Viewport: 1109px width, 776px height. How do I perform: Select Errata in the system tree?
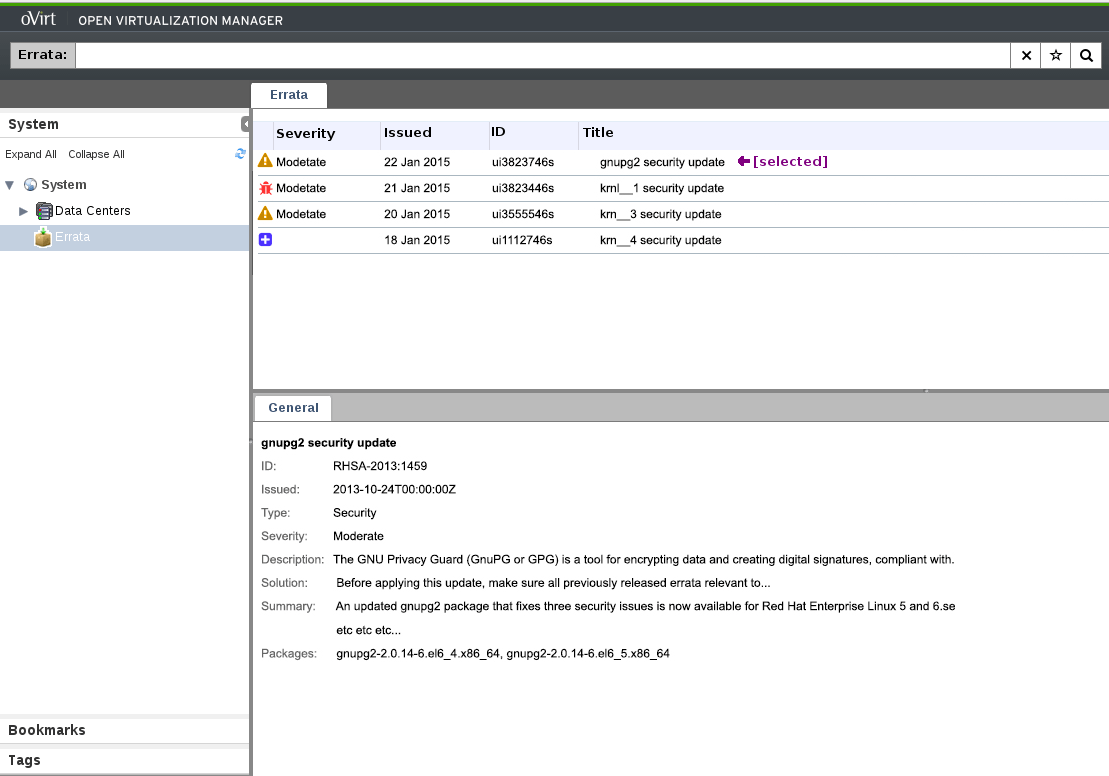coord(72,237)
